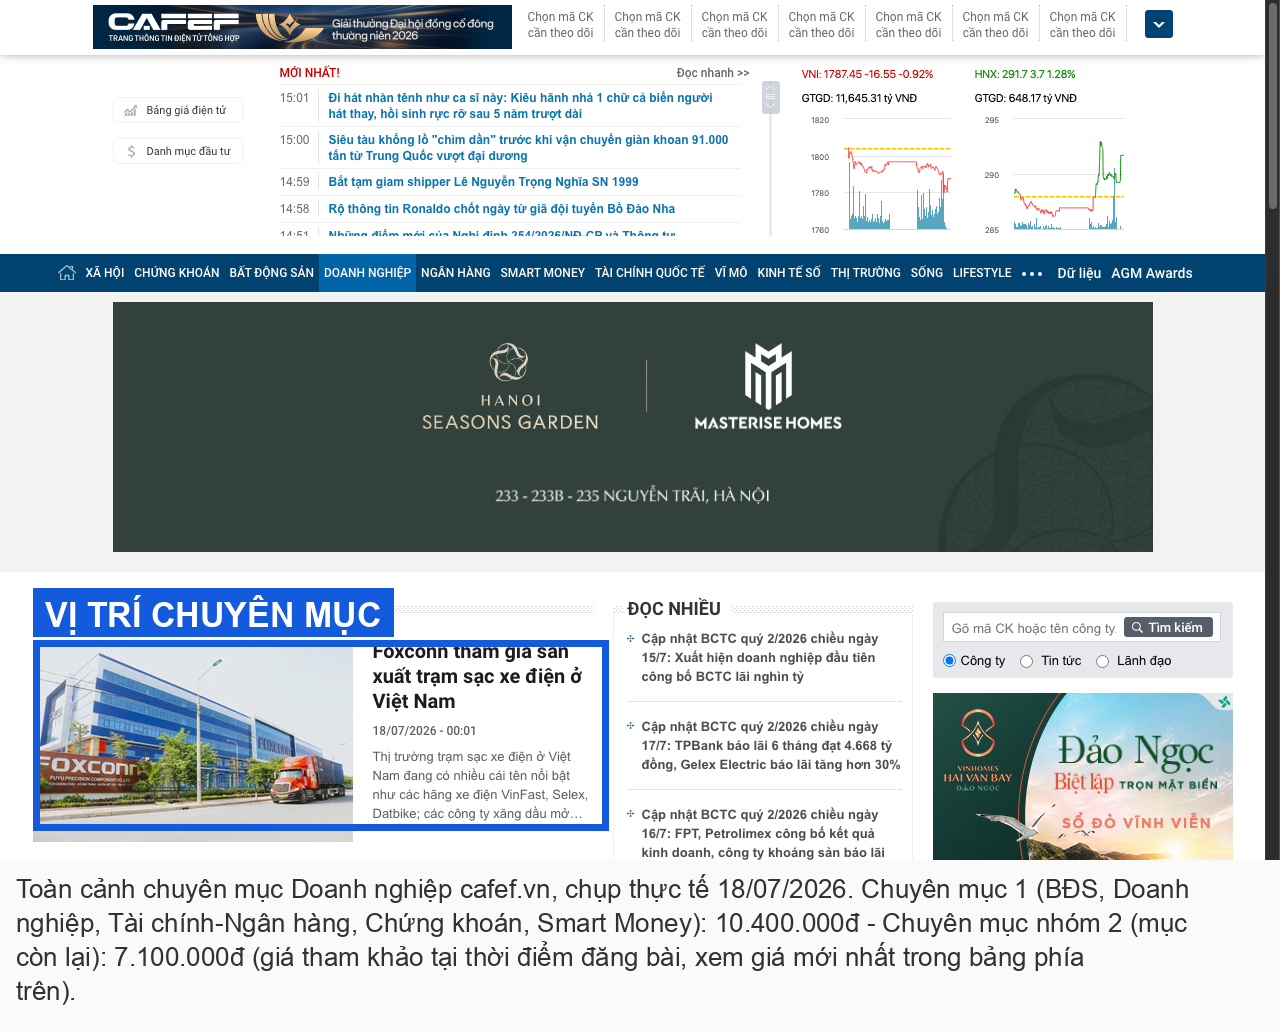Click the Bảng giá điện tử button

tap(178, 111)
